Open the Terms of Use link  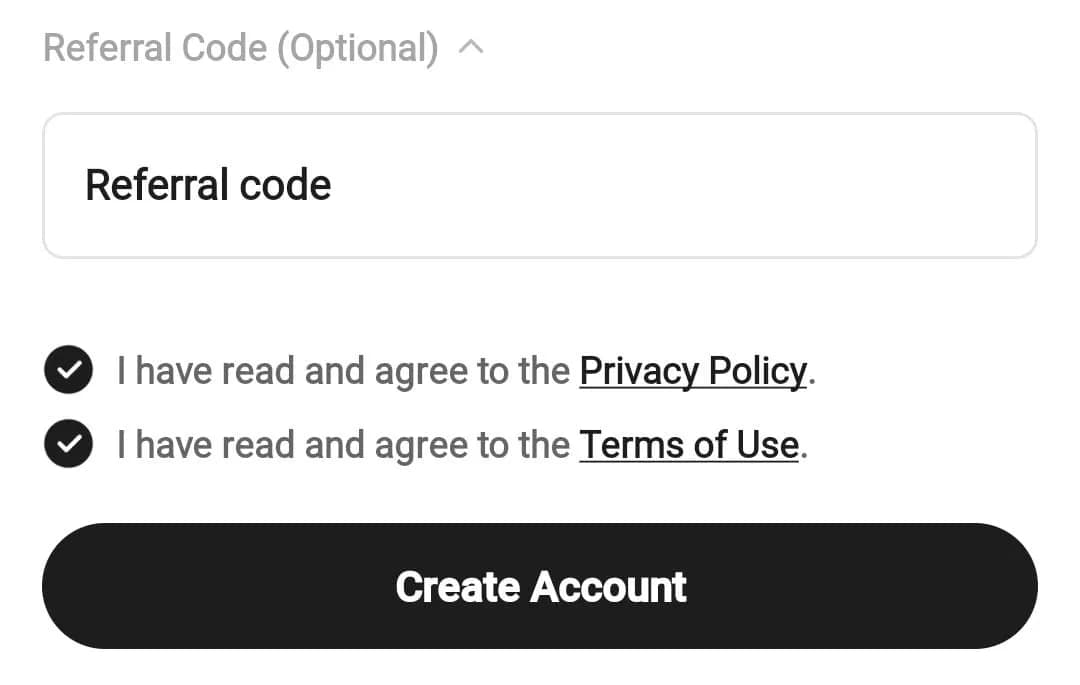click(689, 445)
